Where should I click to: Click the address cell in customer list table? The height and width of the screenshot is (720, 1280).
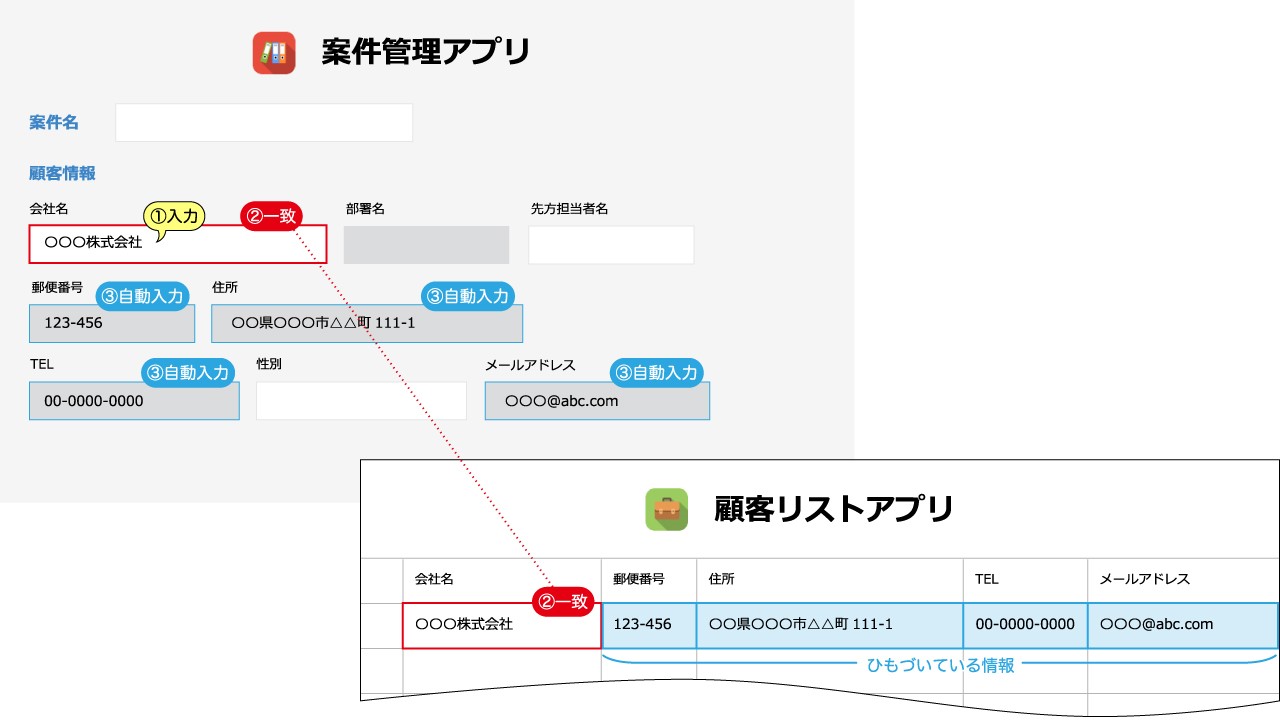click(x=830, y=625)
